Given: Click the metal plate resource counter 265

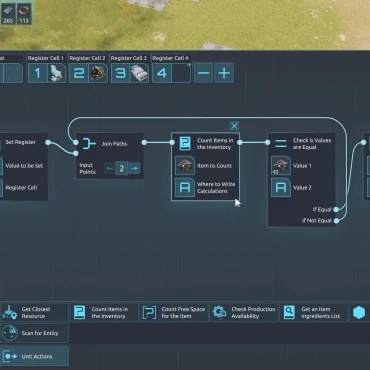Looking at the screenshot, I should 8,13.
